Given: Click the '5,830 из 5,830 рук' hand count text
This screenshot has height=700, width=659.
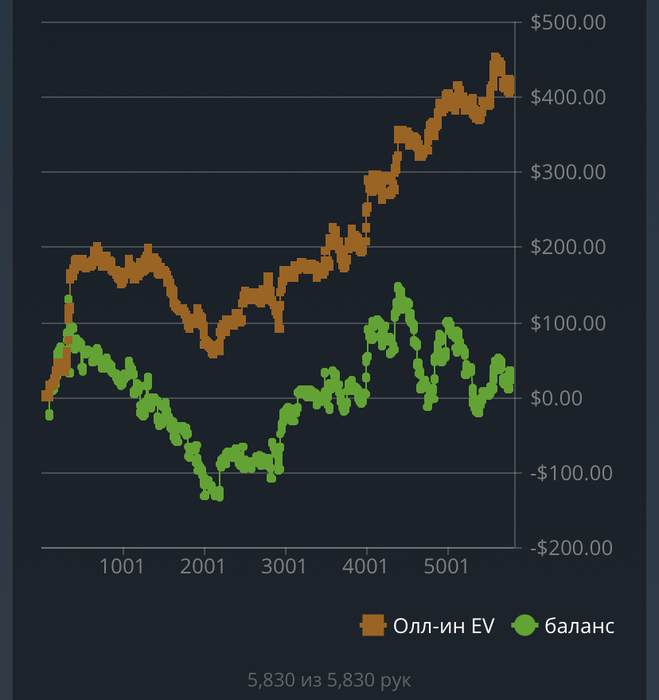Looking at the screenshot, I should point(329,680).
